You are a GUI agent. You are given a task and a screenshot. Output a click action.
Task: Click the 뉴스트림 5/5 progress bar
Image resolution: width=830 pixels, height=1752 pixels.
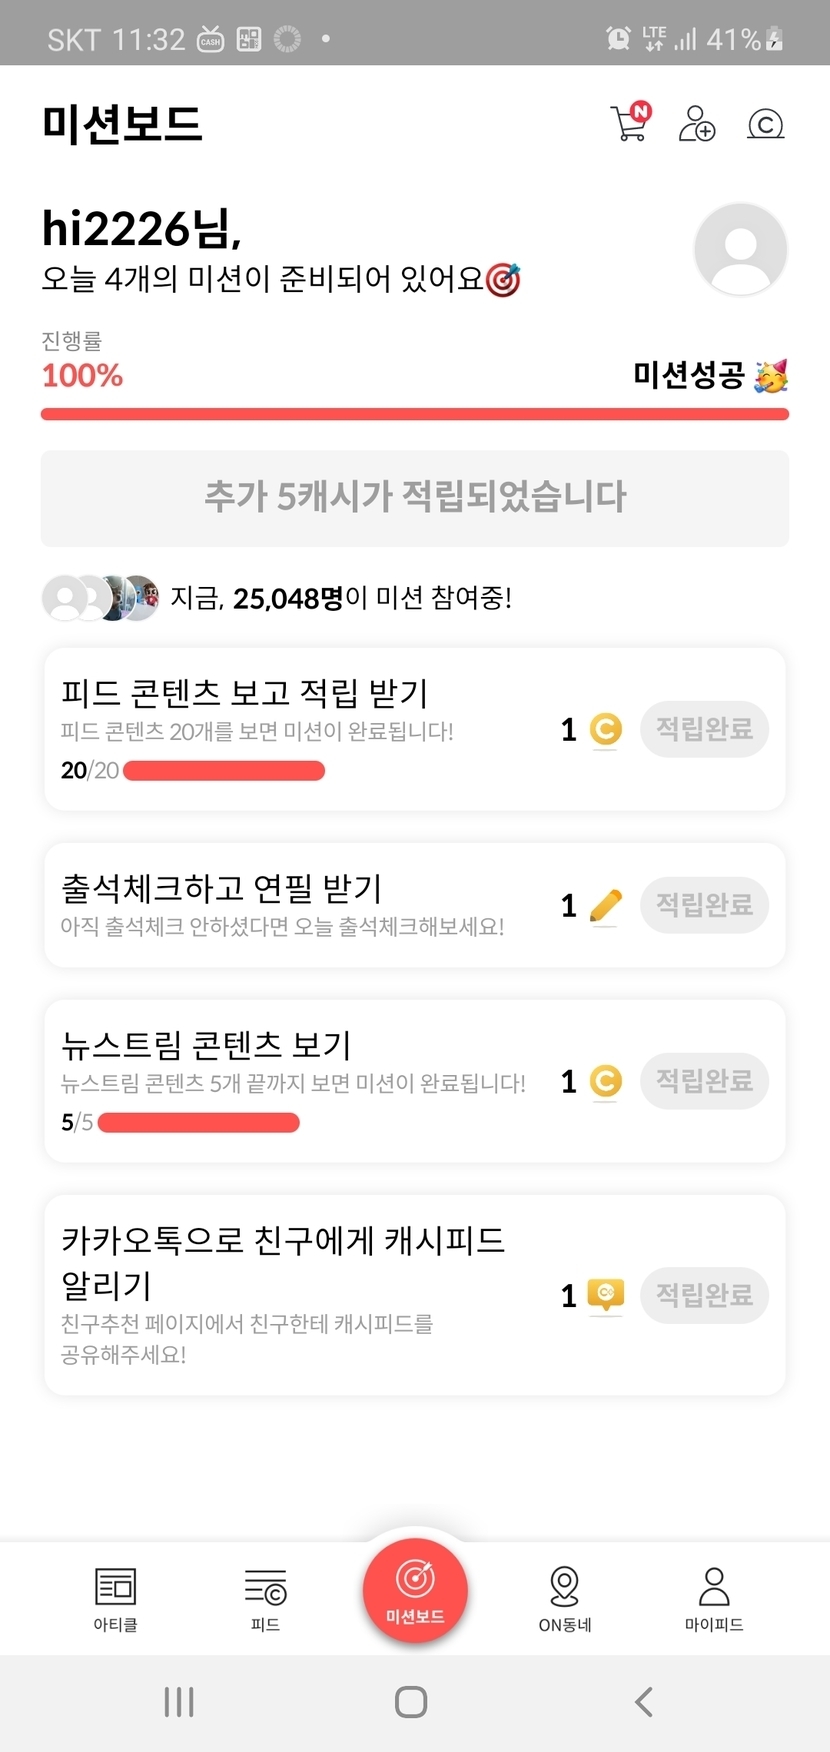[x=199, y=1123]
